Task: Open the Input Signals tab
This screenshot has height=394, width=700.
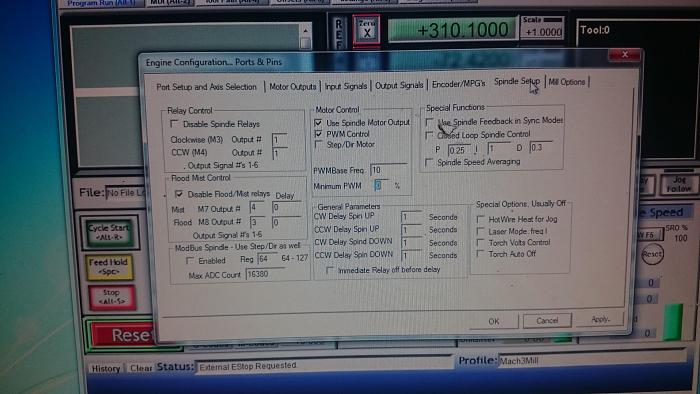Action: click(x=346, y=86)
